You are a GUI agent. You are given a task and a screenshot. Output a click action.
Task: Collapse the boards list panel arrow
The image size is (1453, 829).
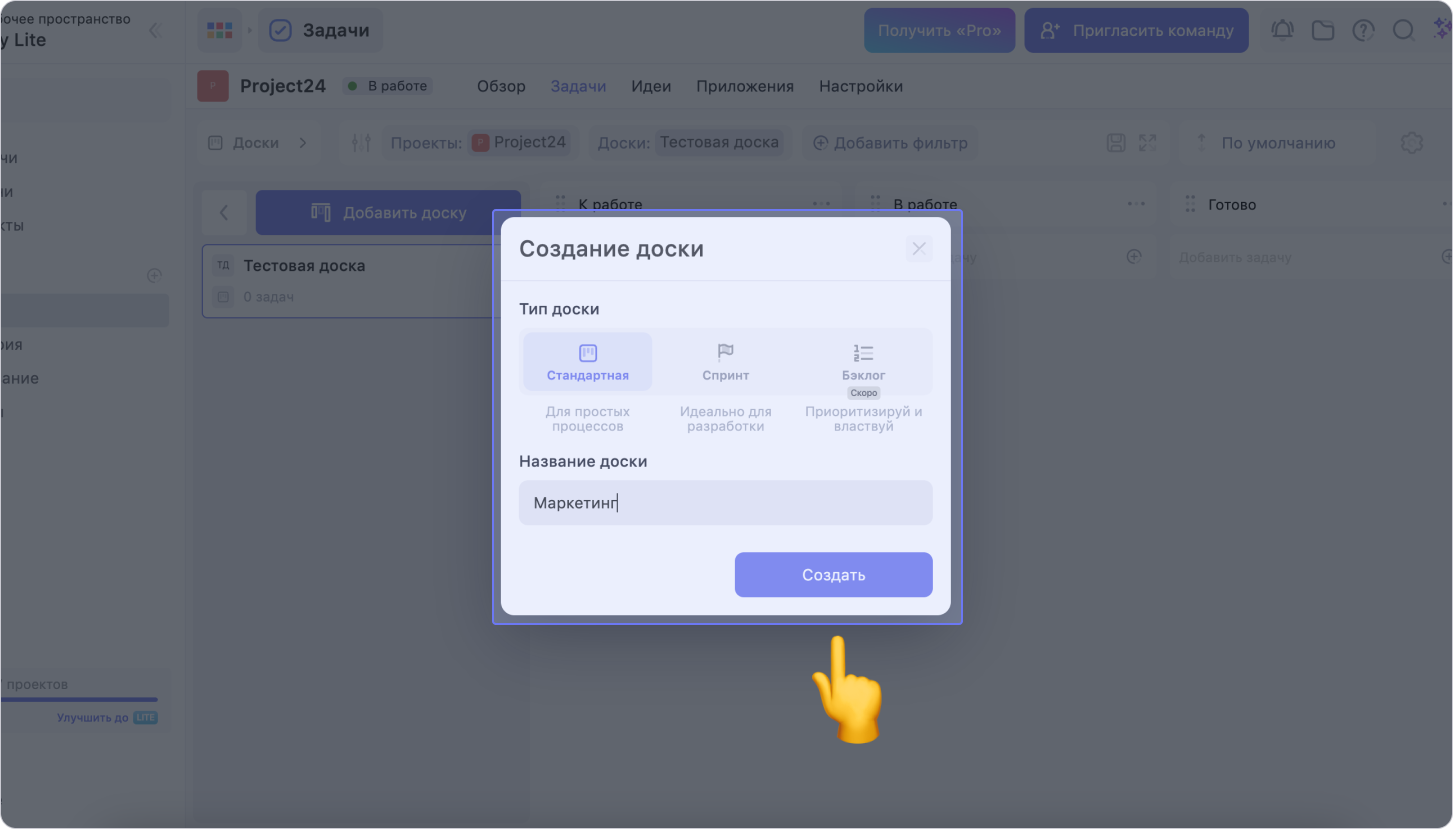coord(224,212)
